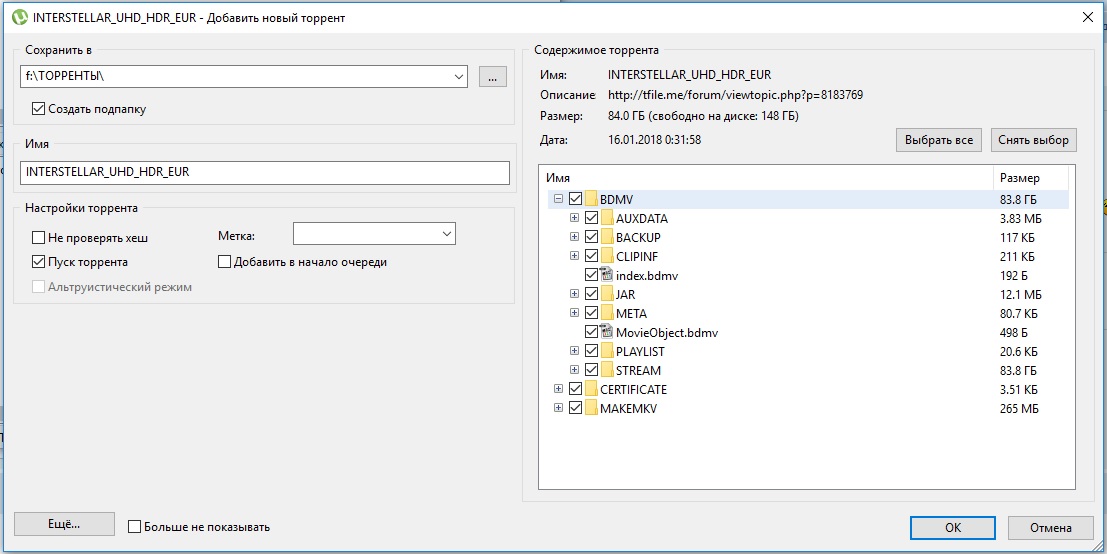The height and width of the screenshot is (554, 1107).
Task: Open the save path dropdown
Action: 459,76
